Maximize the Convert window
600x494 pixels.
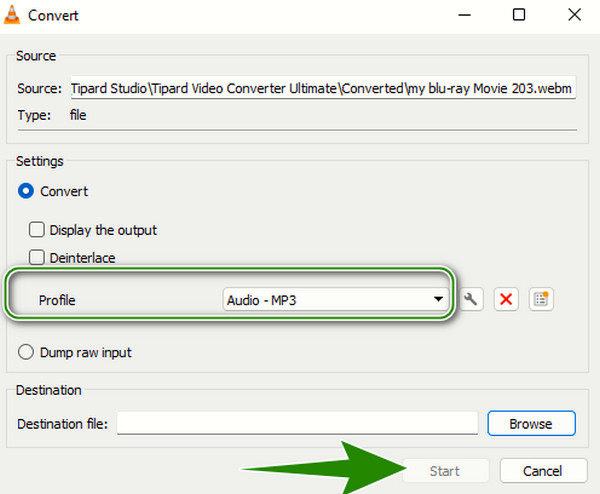519,15
